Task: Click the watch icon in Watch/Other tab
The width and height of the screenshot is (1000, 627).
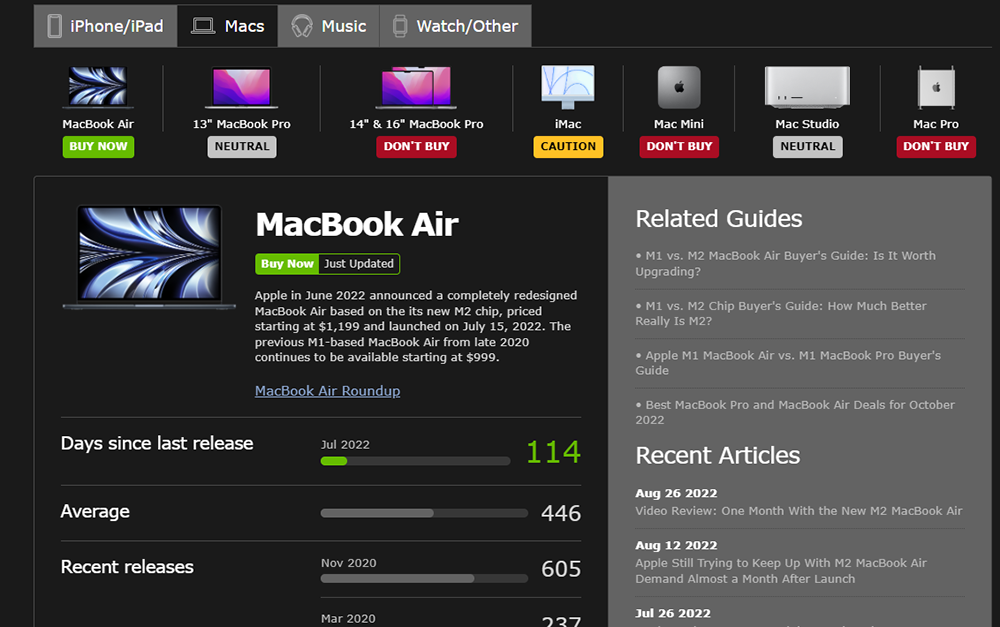Action: pos(400,26)
